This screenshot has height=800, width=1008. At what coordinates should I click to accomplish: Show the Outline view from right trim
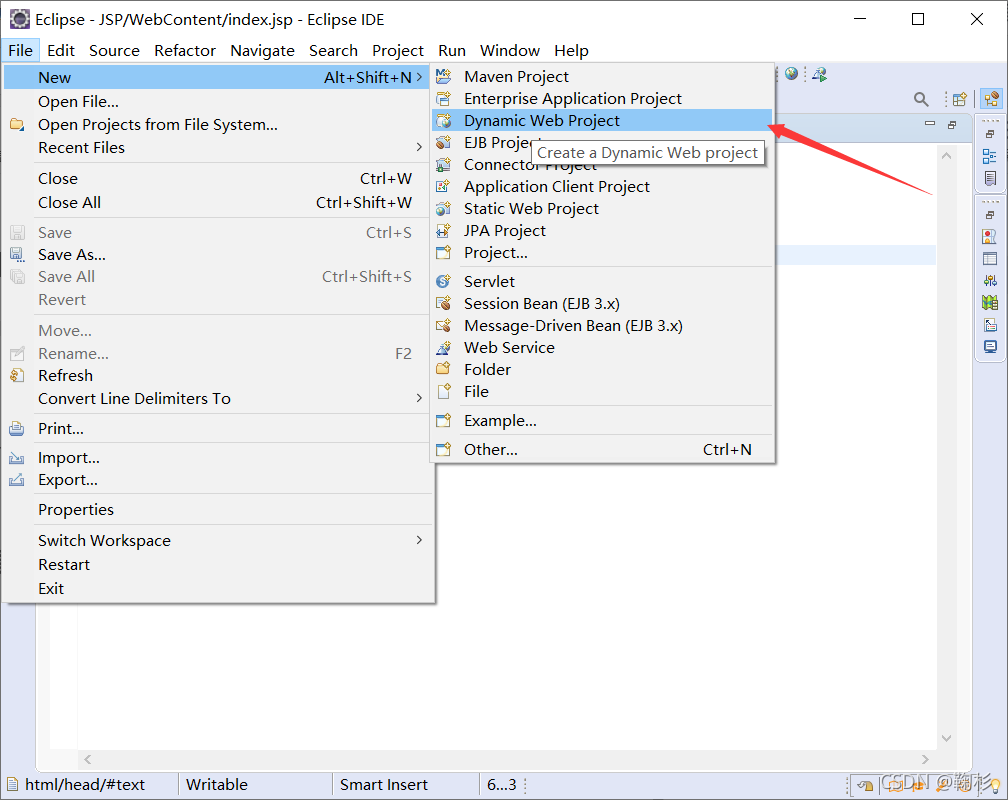[x=990, y=156]
